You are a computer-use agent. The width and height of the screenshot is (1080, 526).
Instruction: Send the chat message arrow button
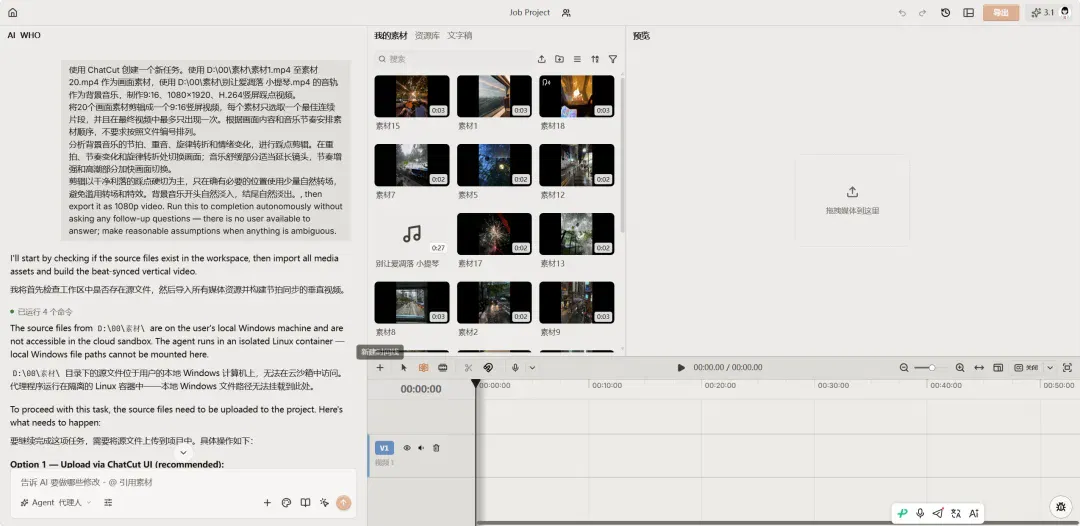point(343,503)
